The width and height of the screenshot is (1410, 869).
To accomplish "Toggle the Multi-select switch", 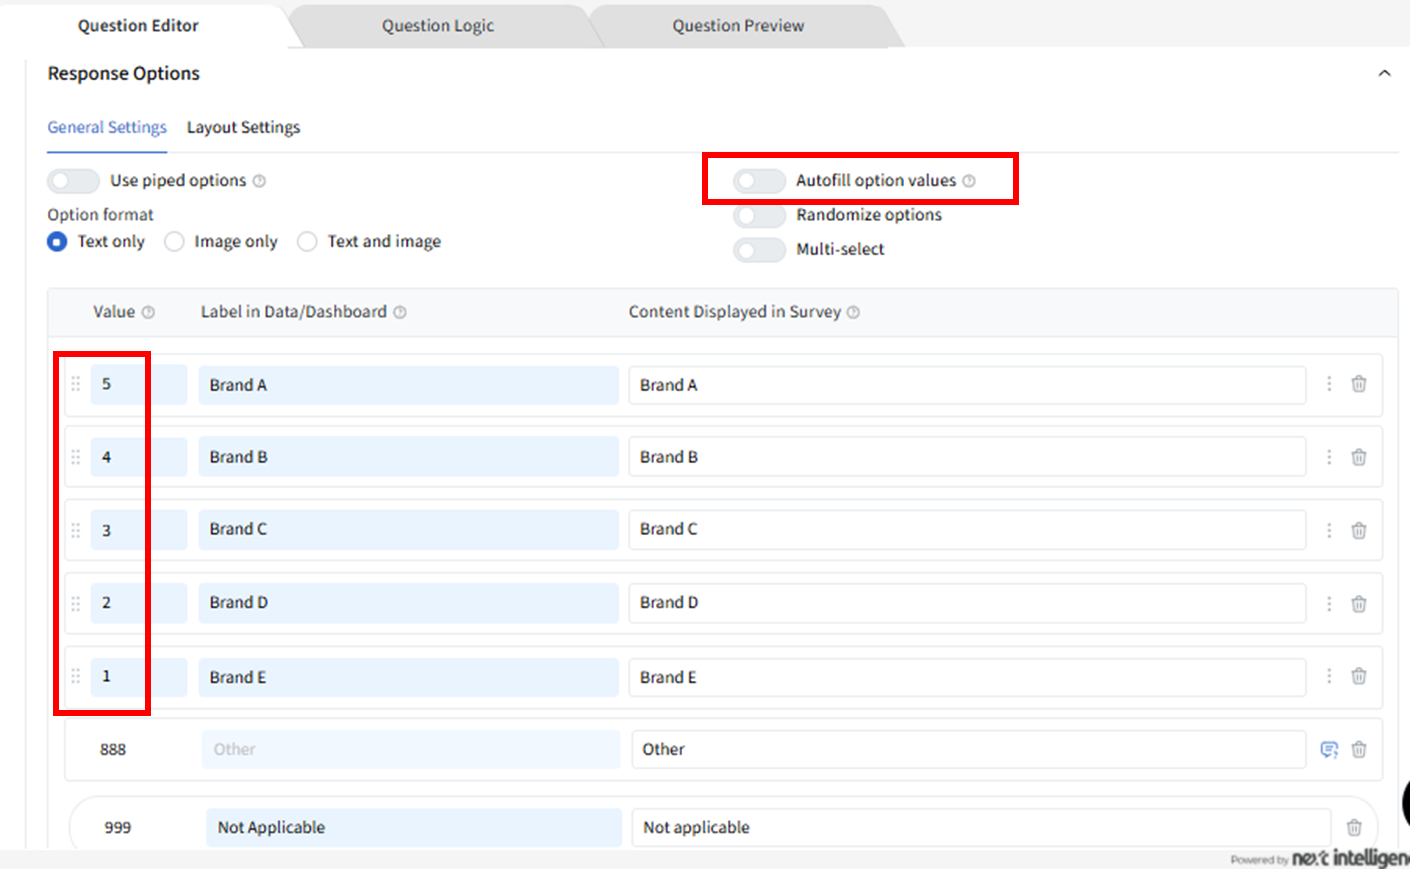I will pos(759,250).
